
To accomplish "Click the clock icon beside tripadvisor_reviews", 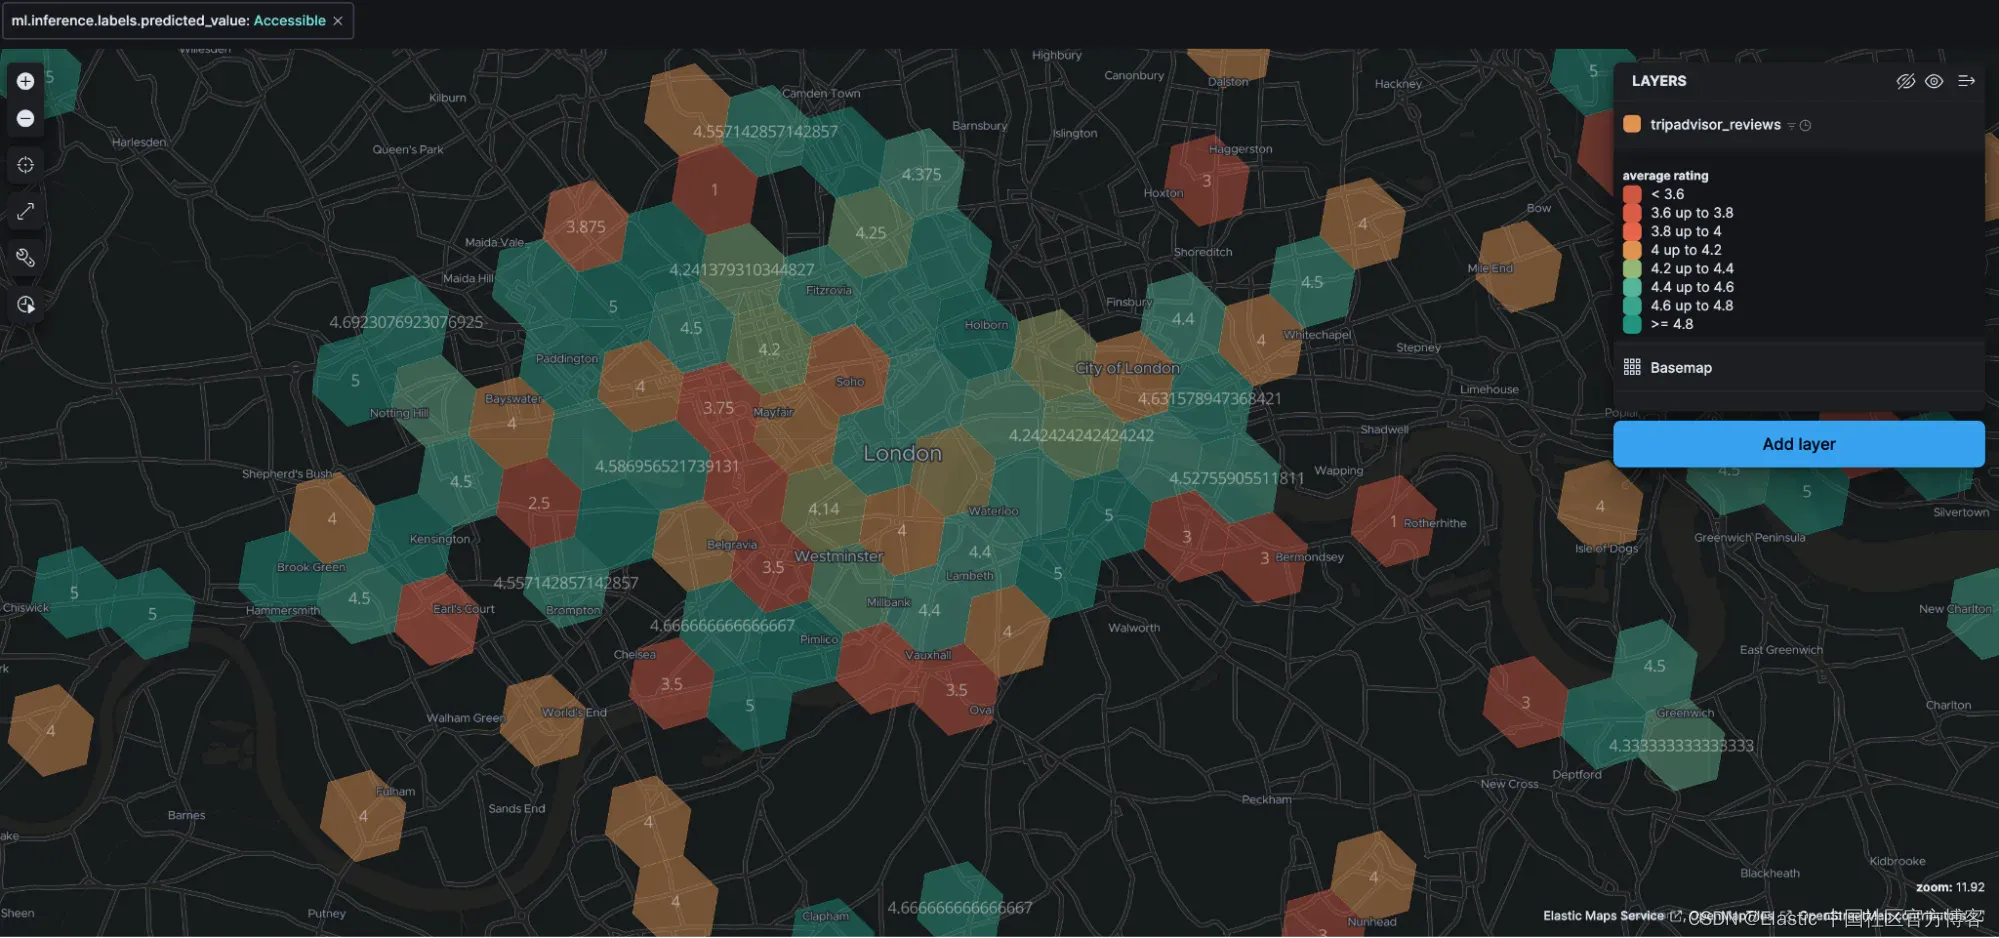I will pos(1805,126).
